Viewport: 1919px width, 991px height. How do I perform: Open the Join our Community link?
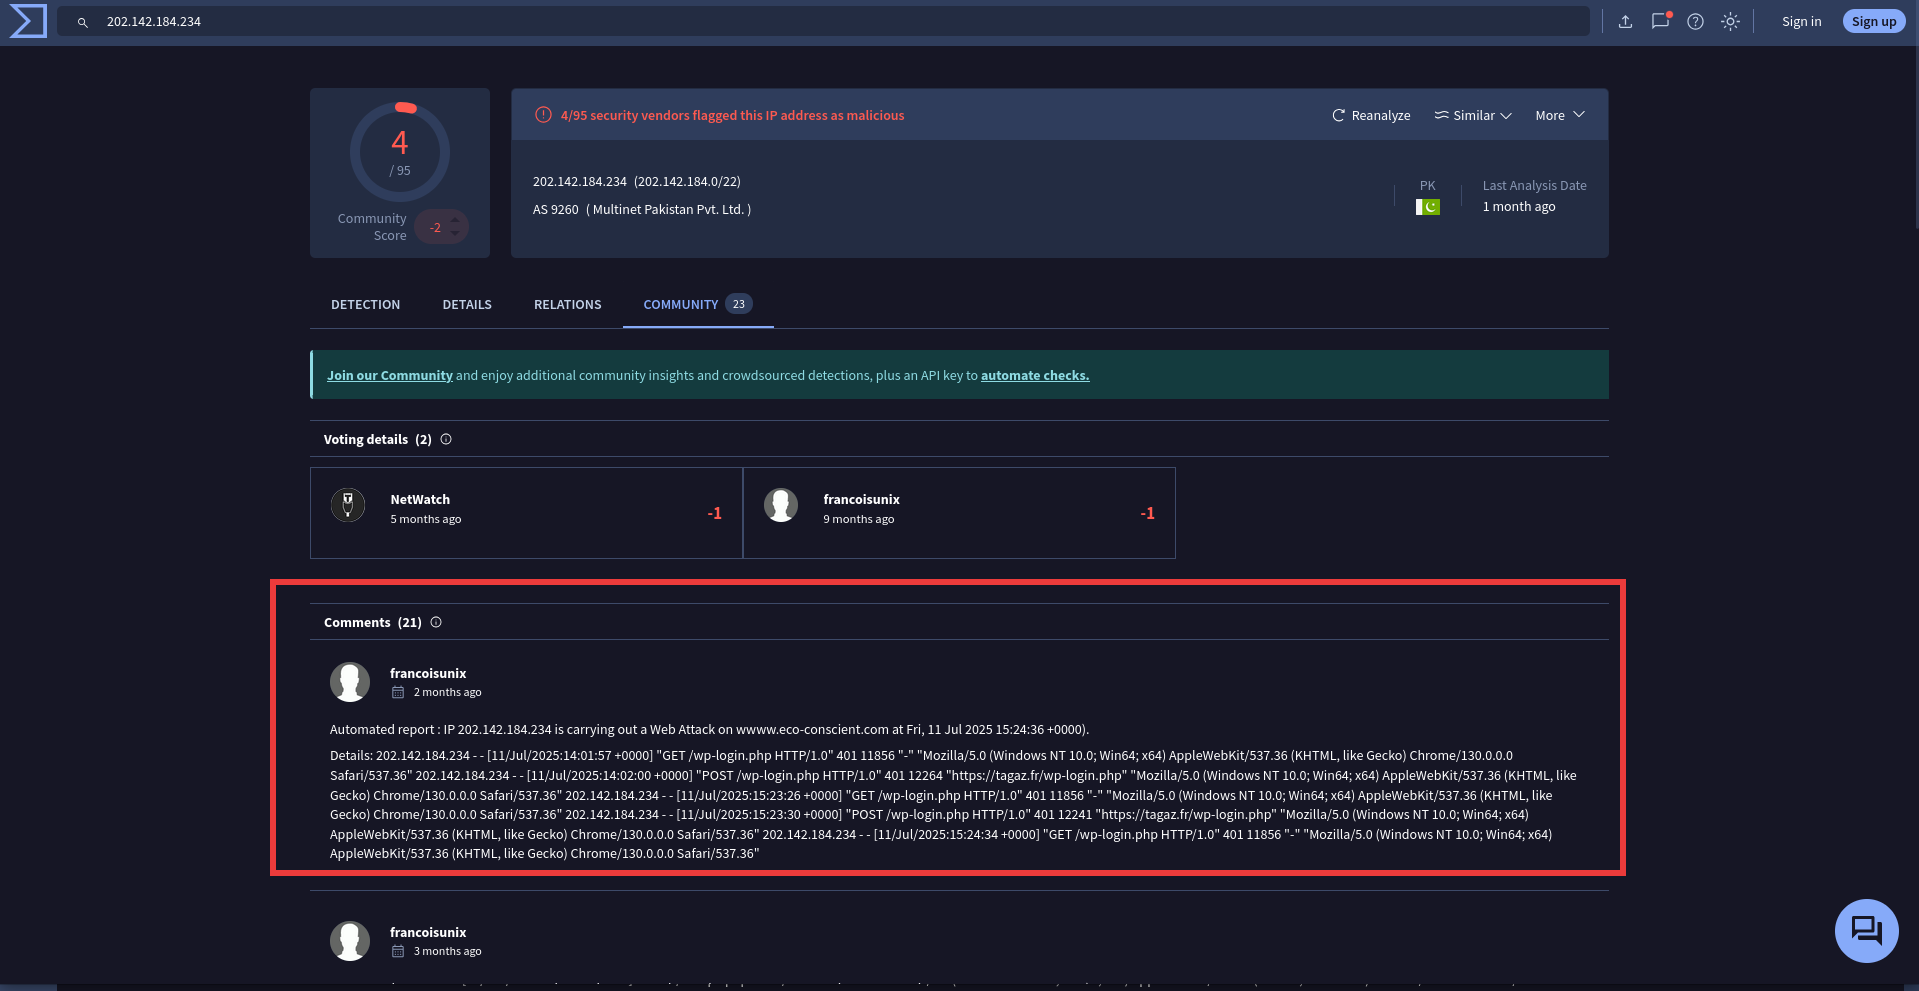click(x=389, y=375)
